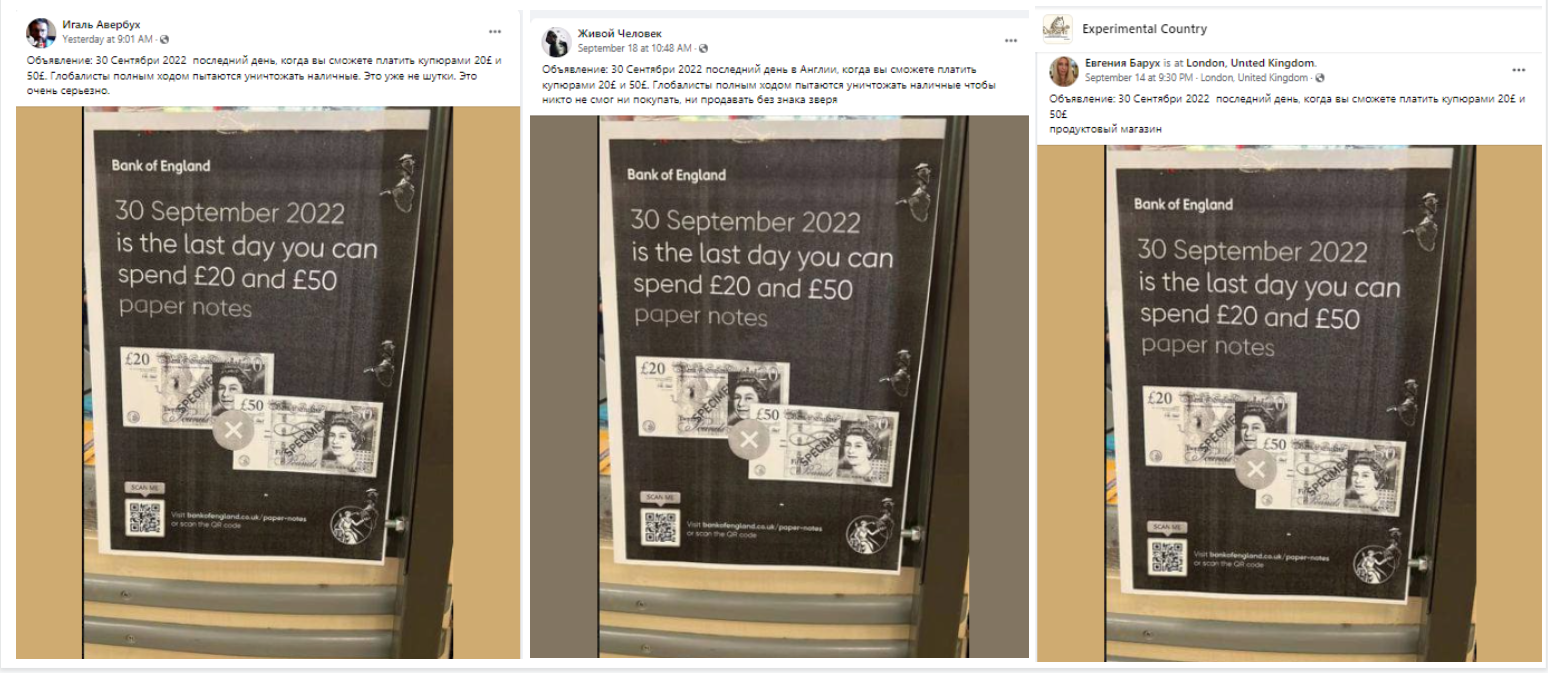Open the Experimental Country page logo
The image size is (1548, 673).
tap(1057, 29)
